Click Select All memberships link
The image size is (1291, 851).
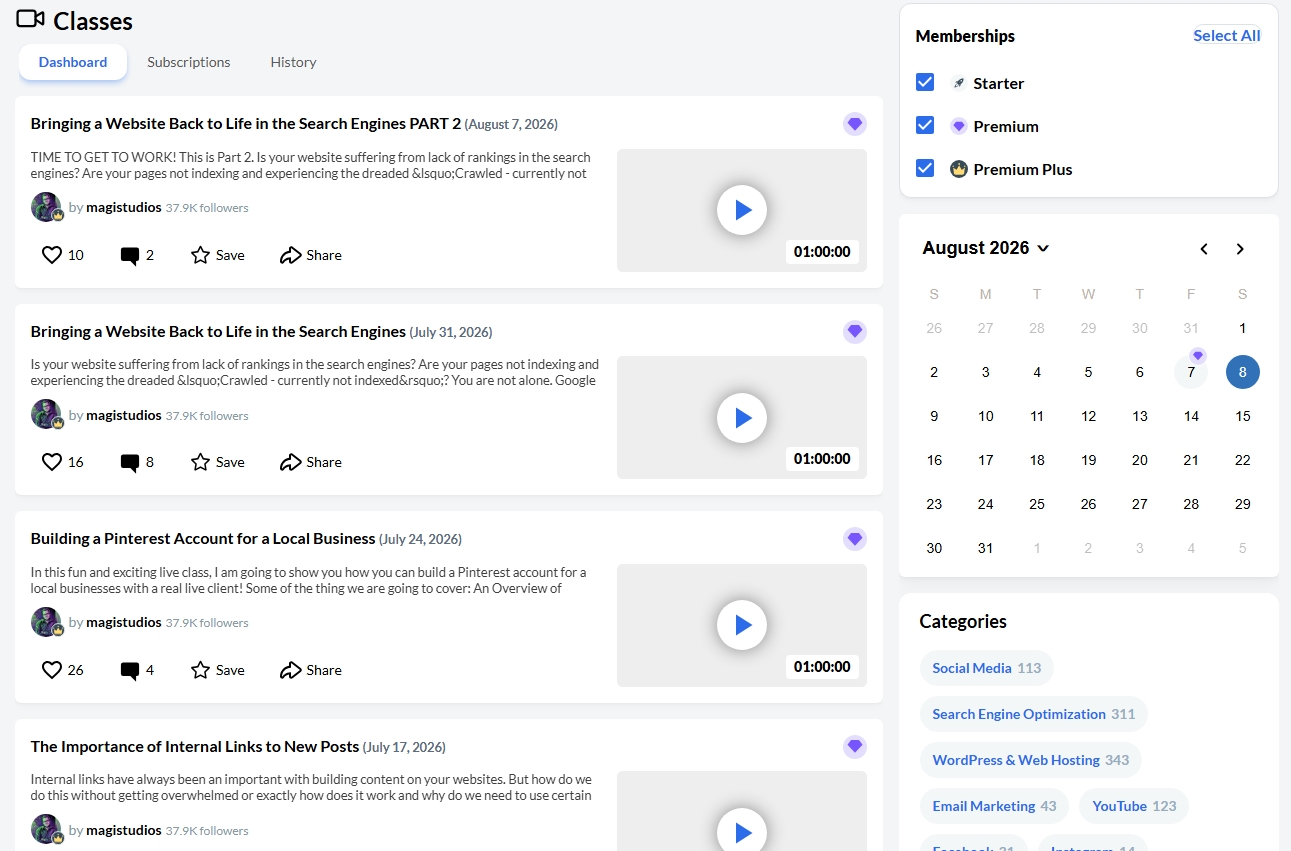click(1227, 35)
